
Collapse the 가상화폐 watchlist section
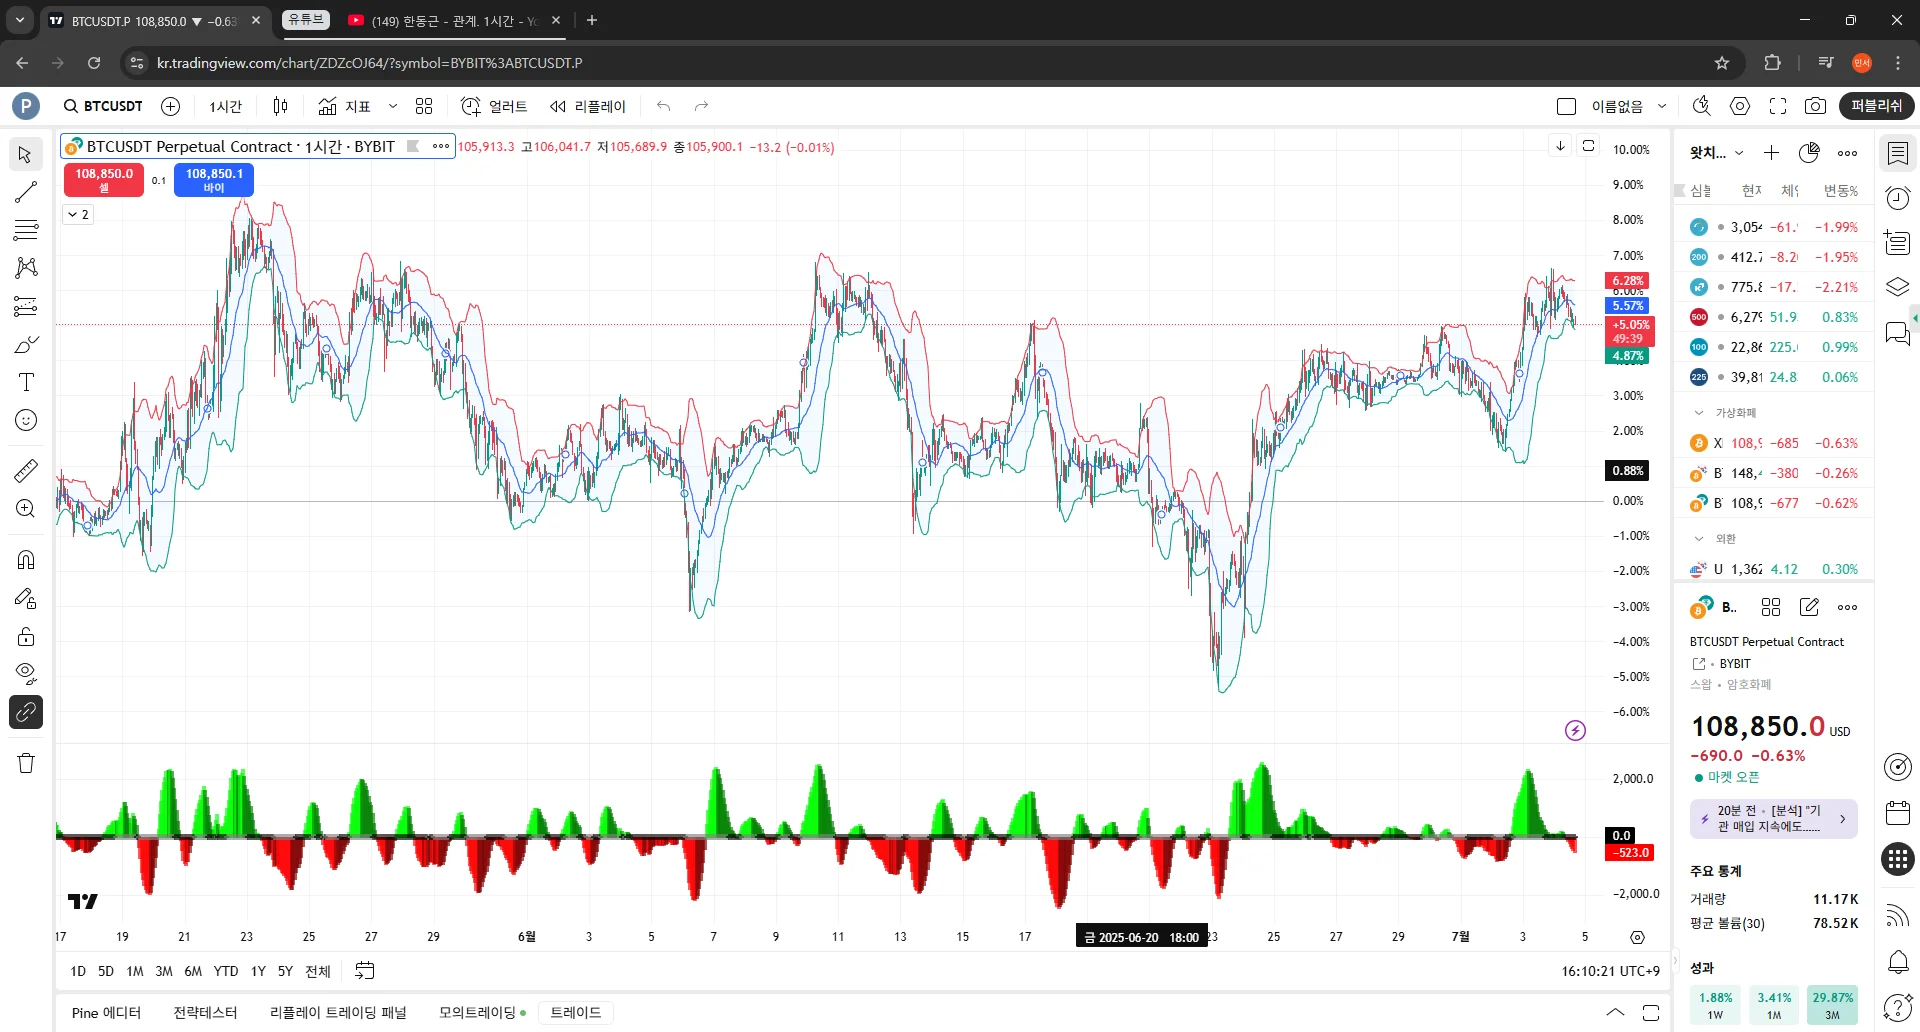click(1698, 412)
